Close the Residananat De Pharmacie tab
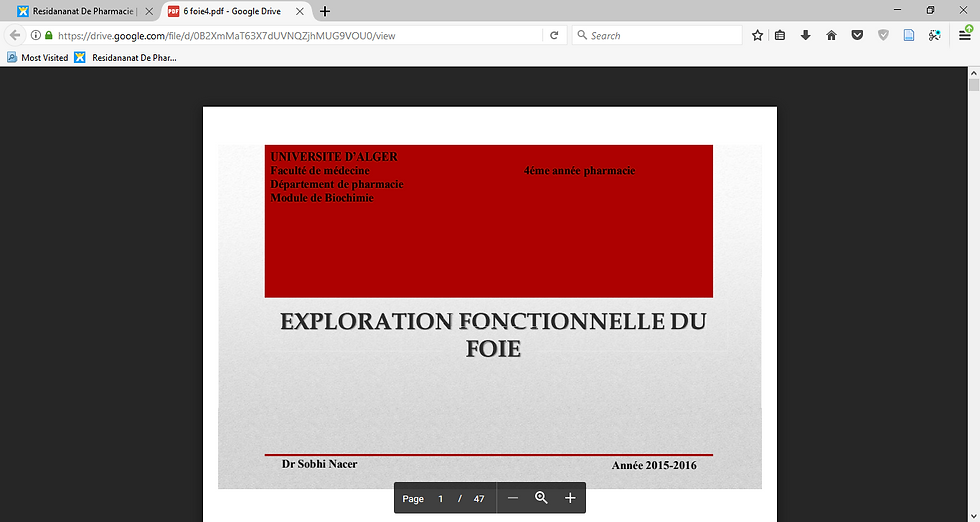 [149, 11]
